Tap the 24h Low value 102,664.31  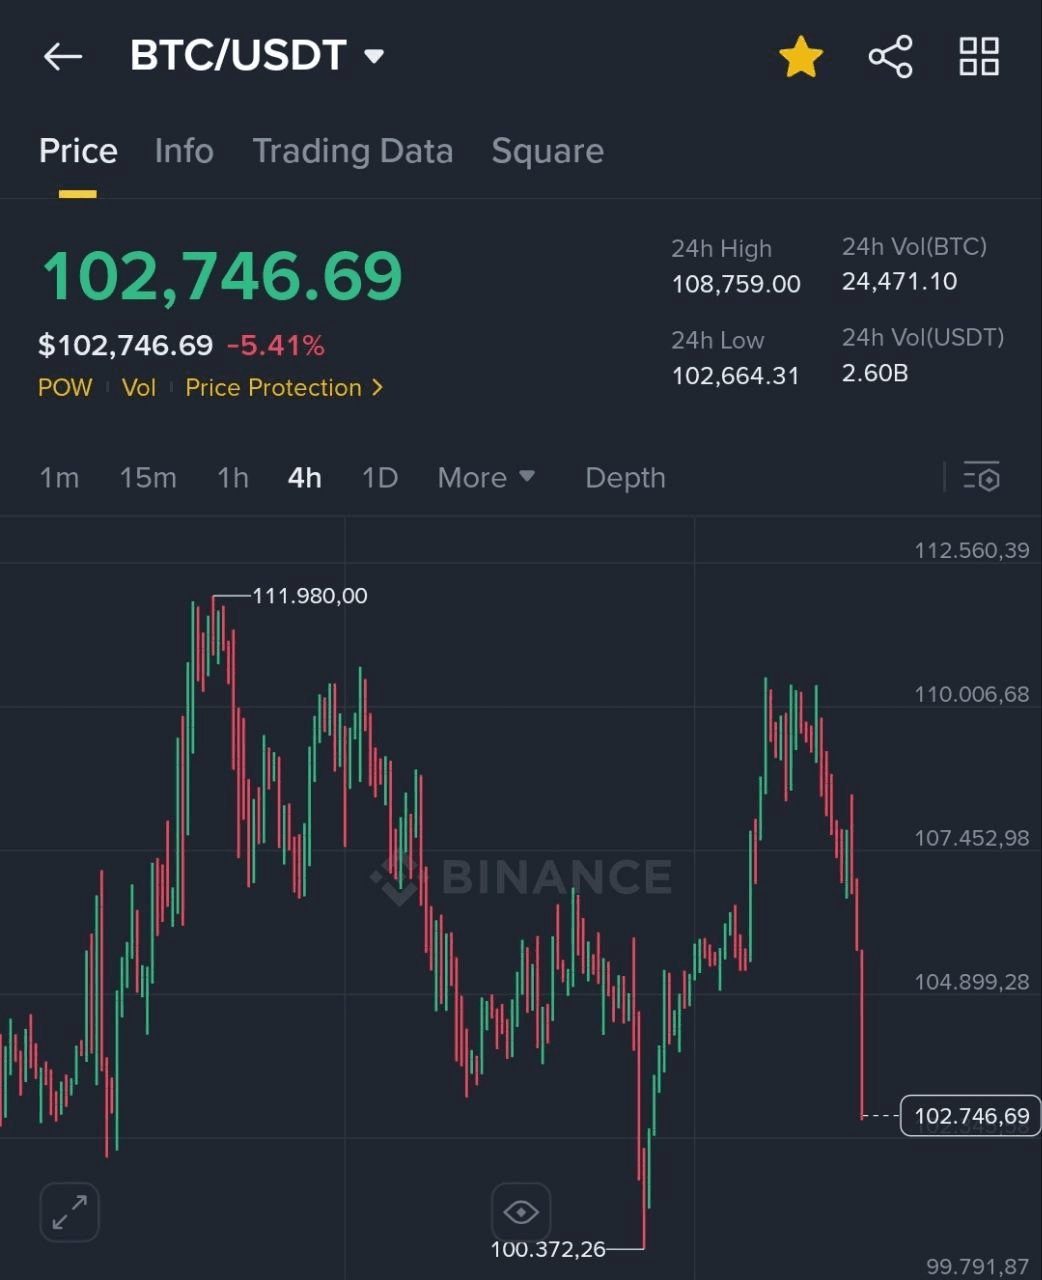tap(736, 376)
